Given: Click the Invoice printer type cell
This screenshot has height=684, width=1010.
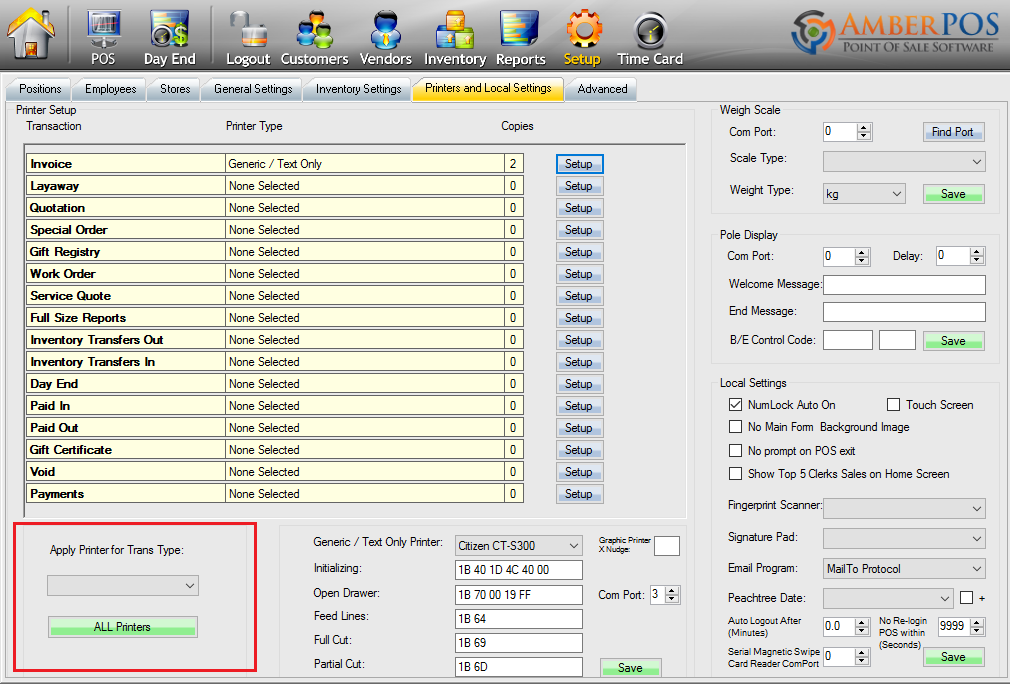Looking at the screenshot, I should click(365, 164).
